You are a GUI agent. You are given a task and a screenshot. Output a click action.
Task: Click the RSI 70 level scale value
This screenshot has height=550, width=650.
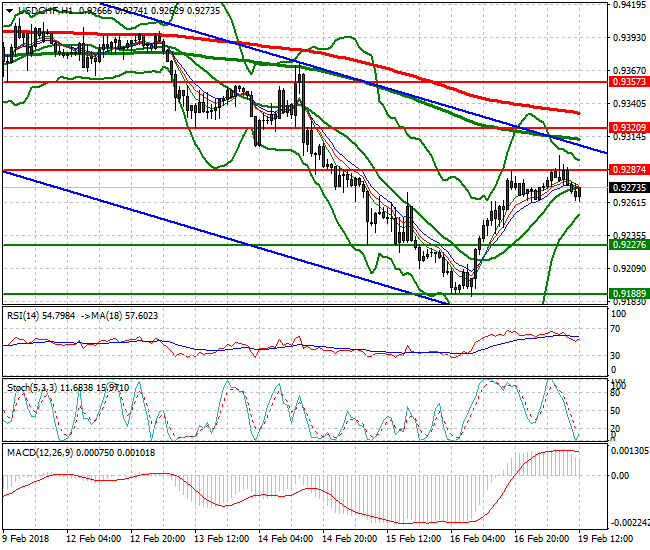pos(616,329)
